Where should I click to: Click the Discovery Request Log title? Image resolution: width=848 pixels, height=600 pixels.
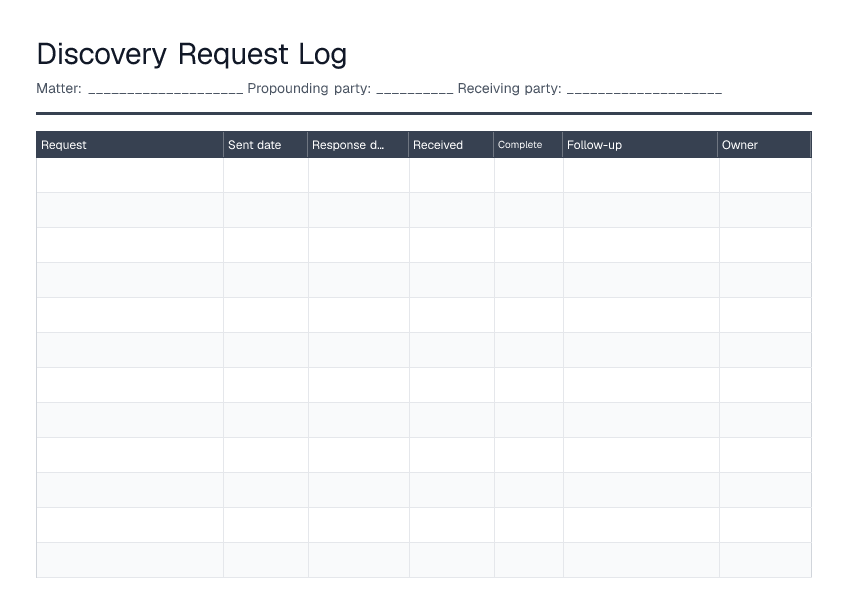pyautogui.click(x=191, y=54)
